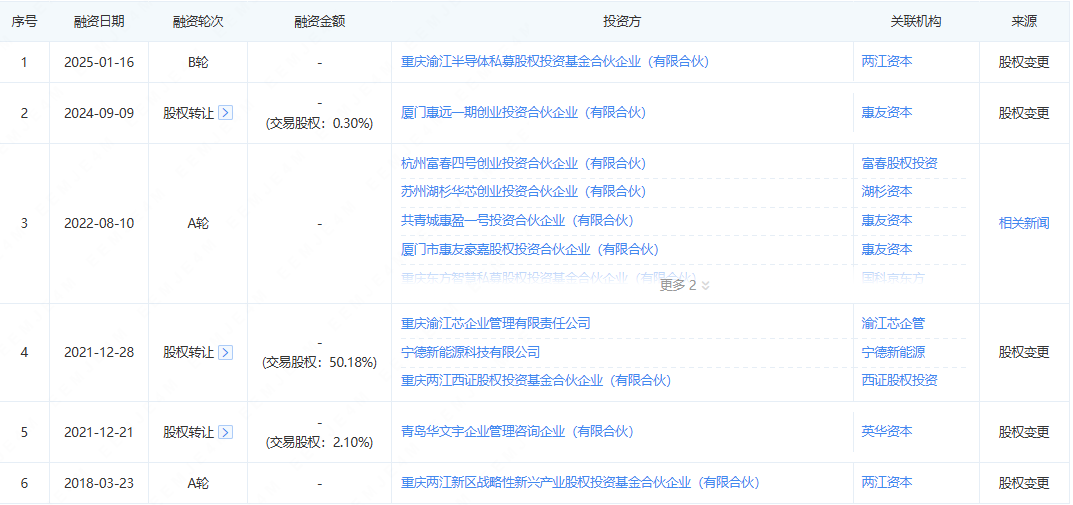Screen dimensions: 1073x505
Task: Open 英华资本 institution link
Action: coord(887,432)
